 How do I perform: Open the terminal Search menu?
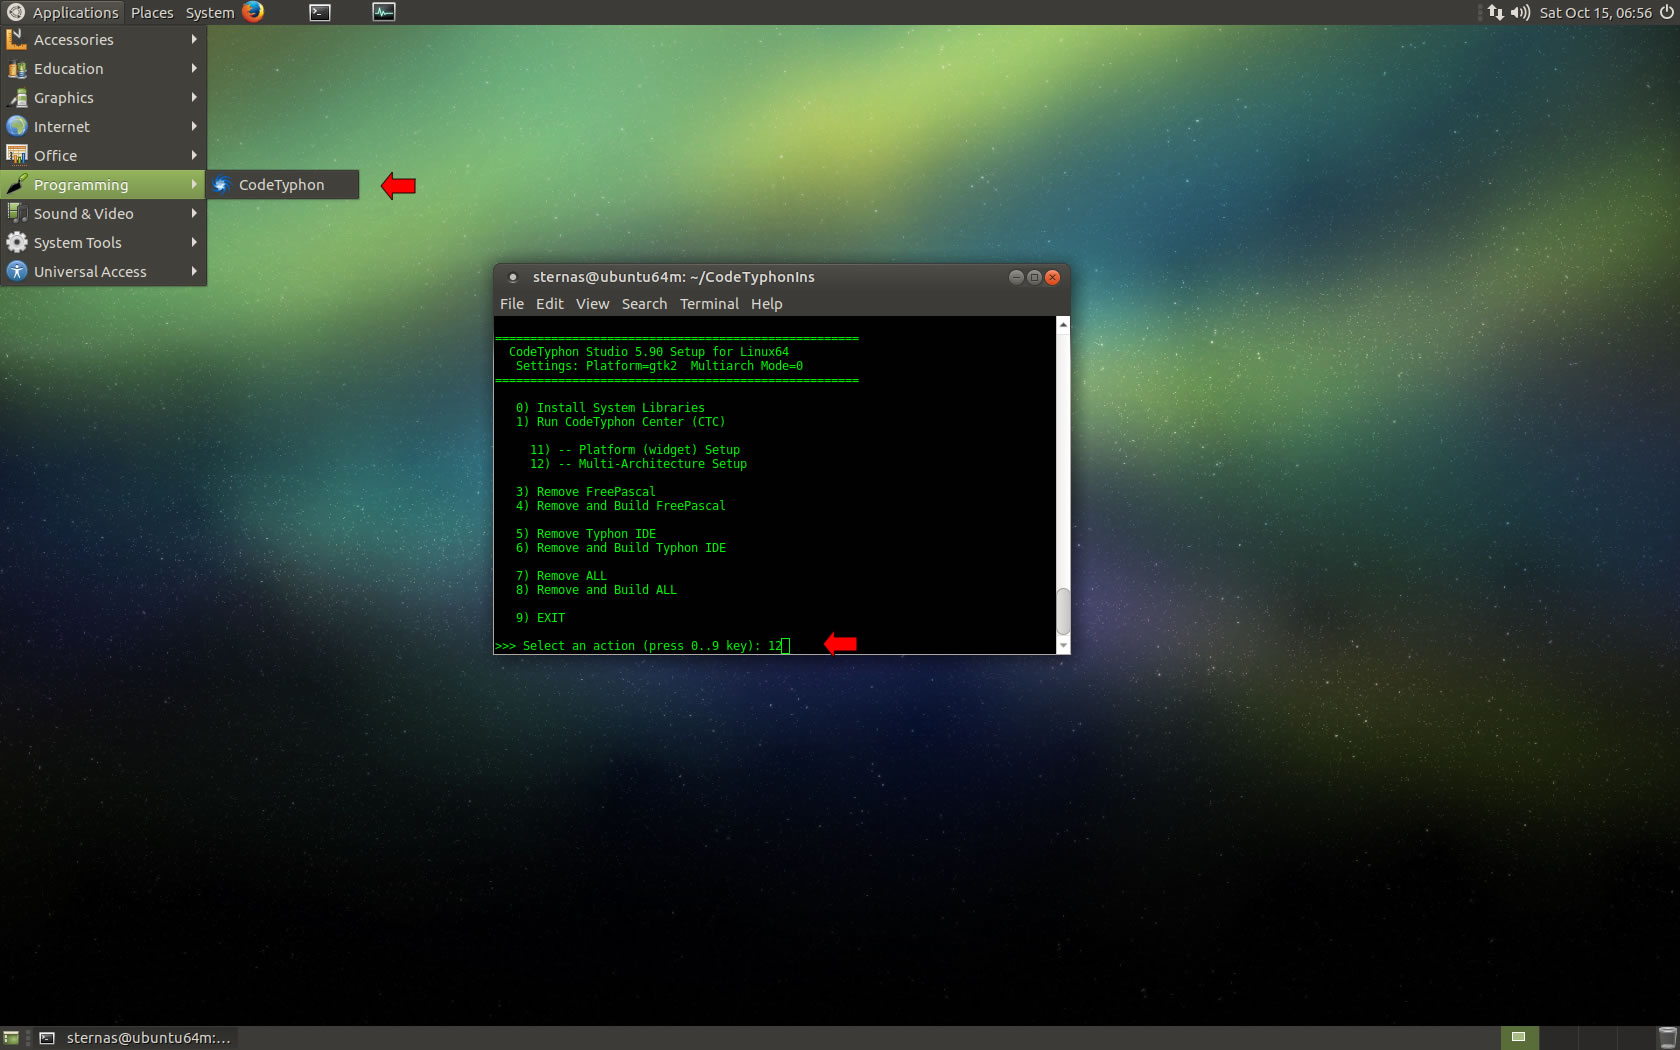[x=644, y=304]
